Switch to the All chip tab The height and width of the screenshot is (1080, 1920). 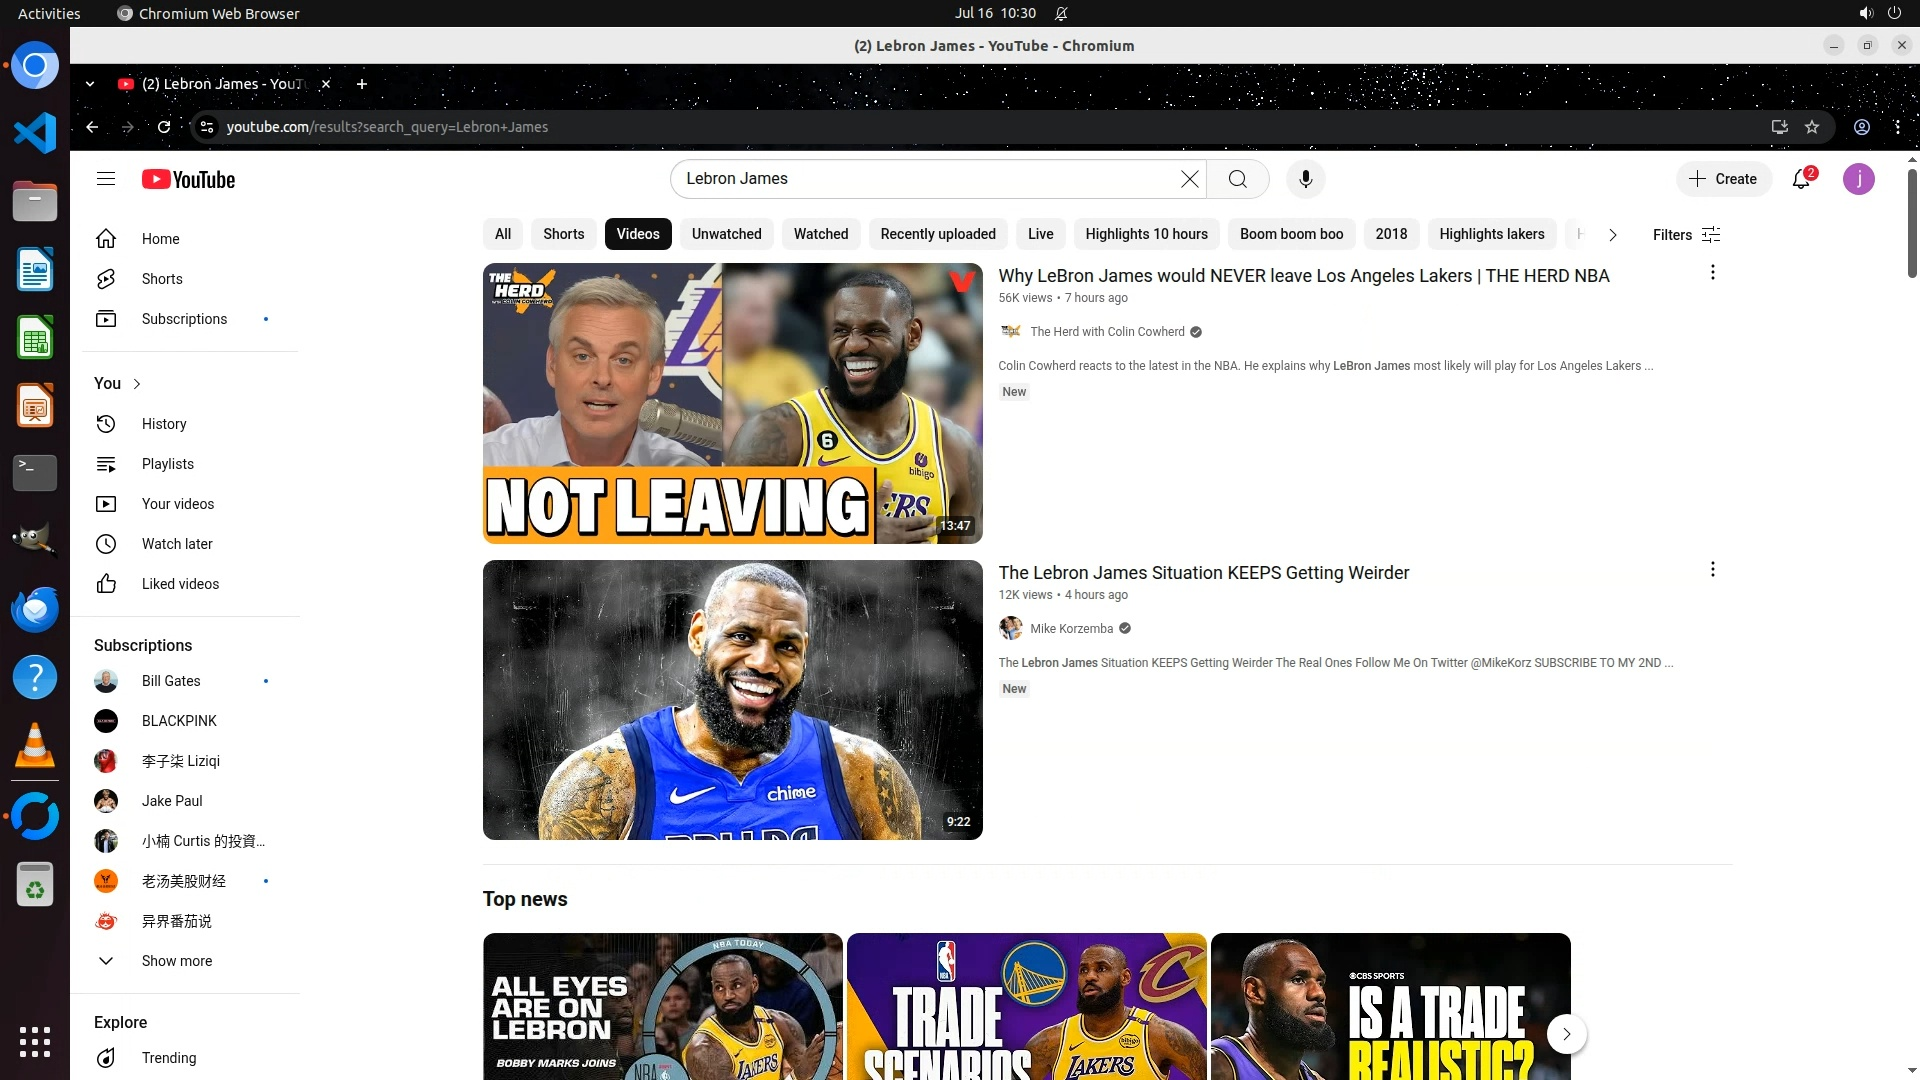(503, 234)
